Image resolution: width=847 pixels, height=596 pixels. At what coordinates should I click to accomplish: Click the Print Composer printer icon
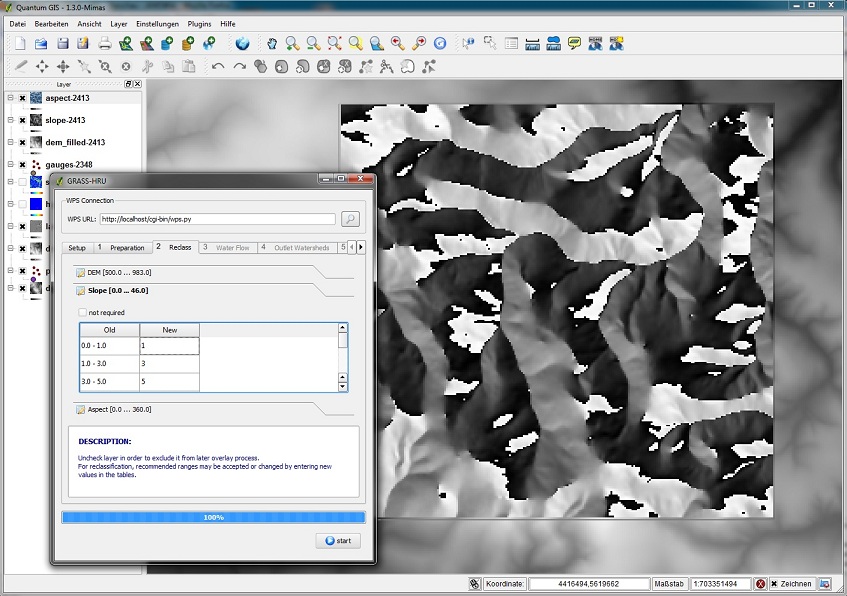pyautogui.click(x=105, y=43)
